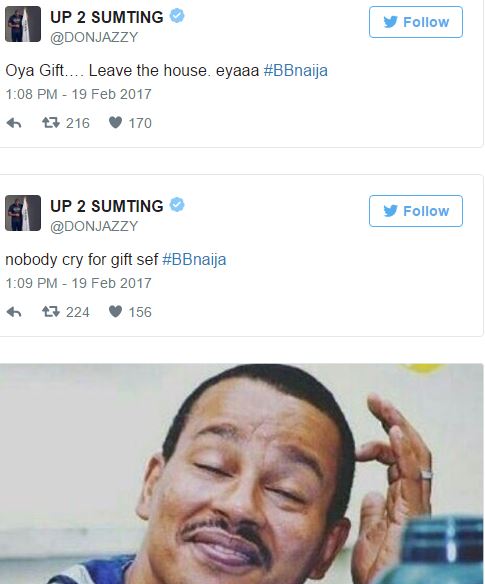Open the meme photo of man gesturing
The height and width of the screenshot is (584, 485).
pos(242,474)
